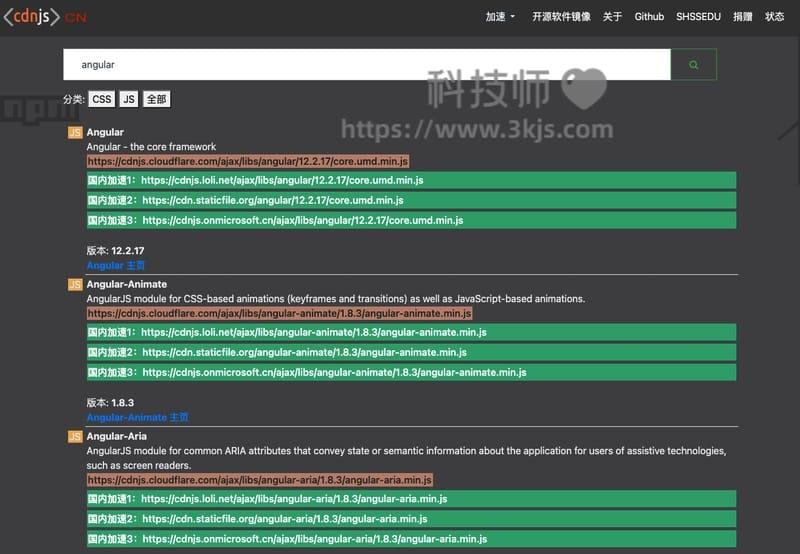Open the Angular-Animate 主页 link
Viewport: 800px width, 554px height.
click(138, 417)
